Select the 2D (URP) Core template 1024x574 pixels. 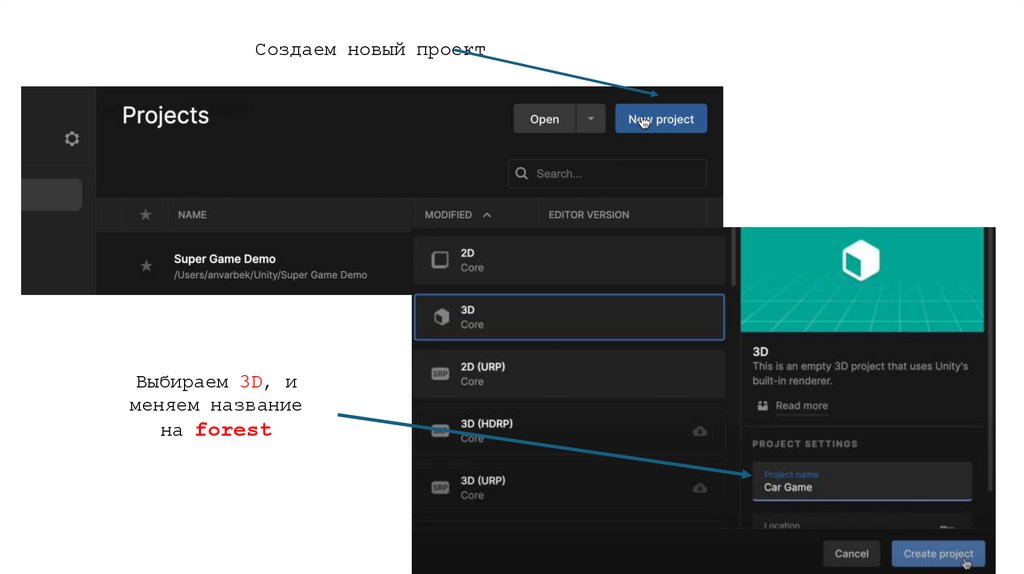pyautogui.click(x=569, y=374)
